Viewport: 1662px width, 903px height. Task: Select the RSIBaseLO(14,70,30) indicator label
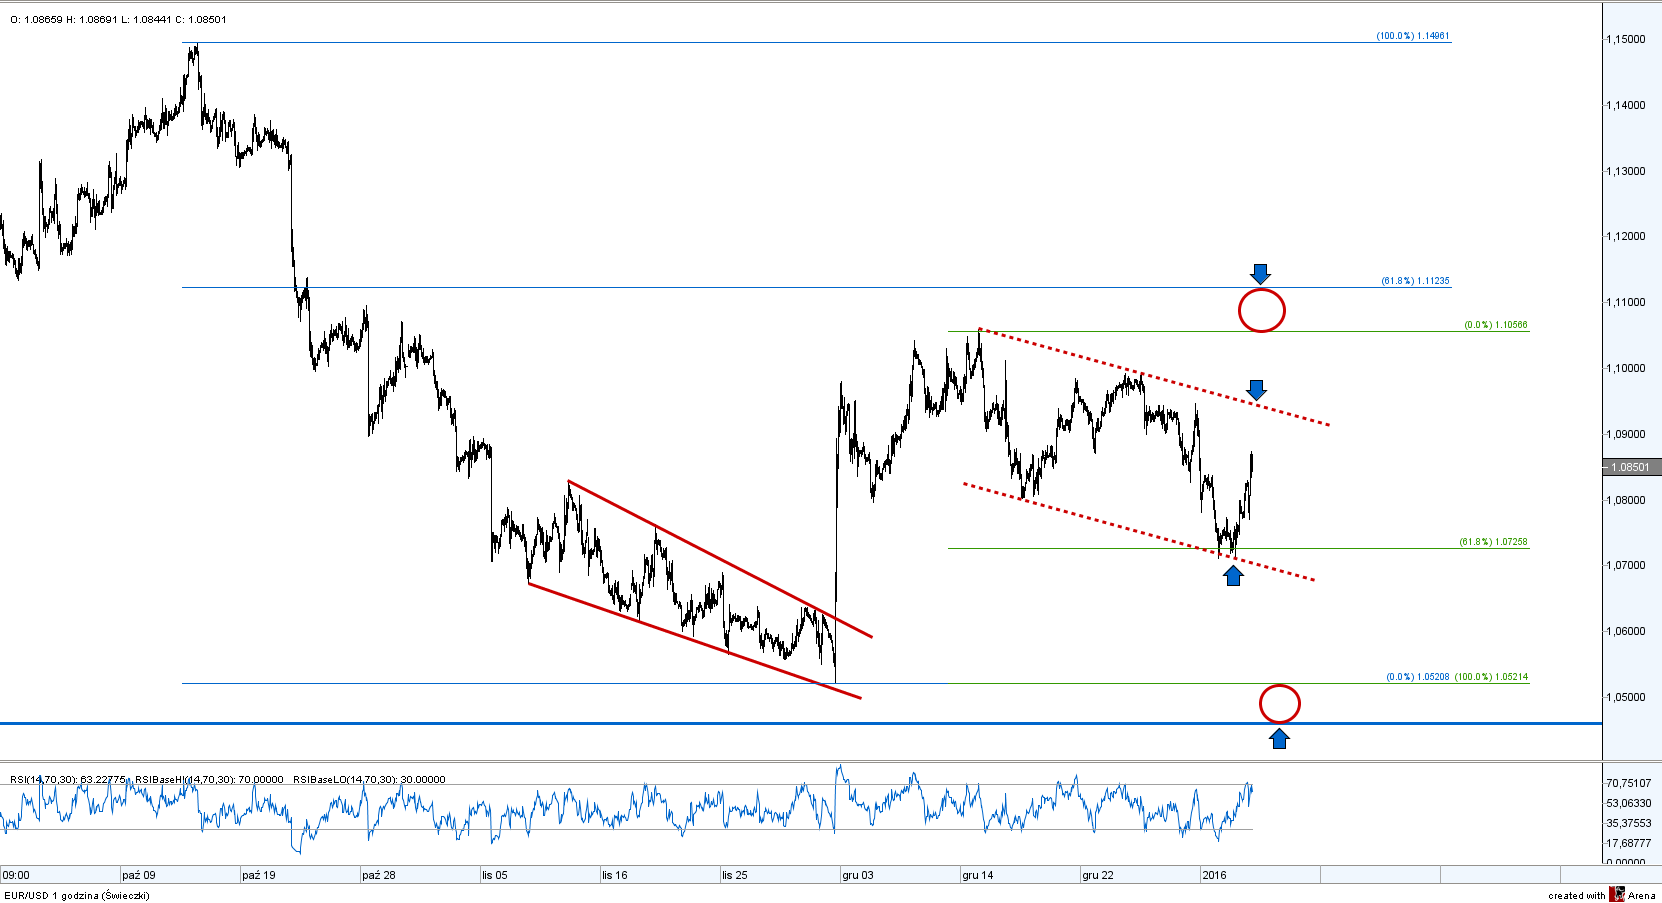click(369, 779)
